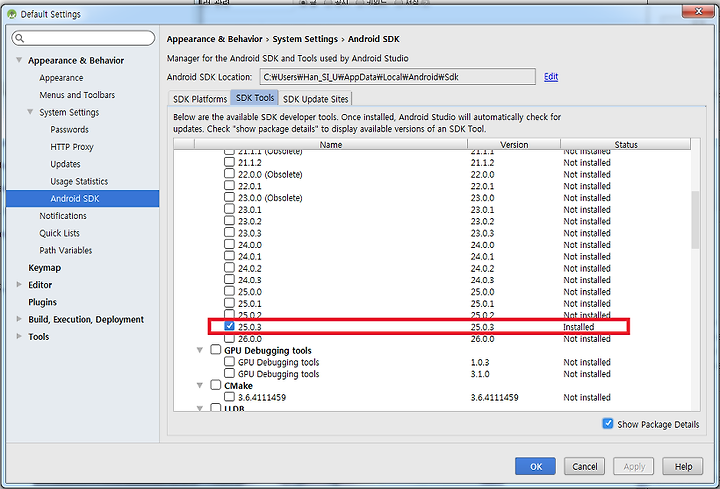Open SDK Update Sites tab
This screenshot has width=720, height=489.
click(315, 99)
